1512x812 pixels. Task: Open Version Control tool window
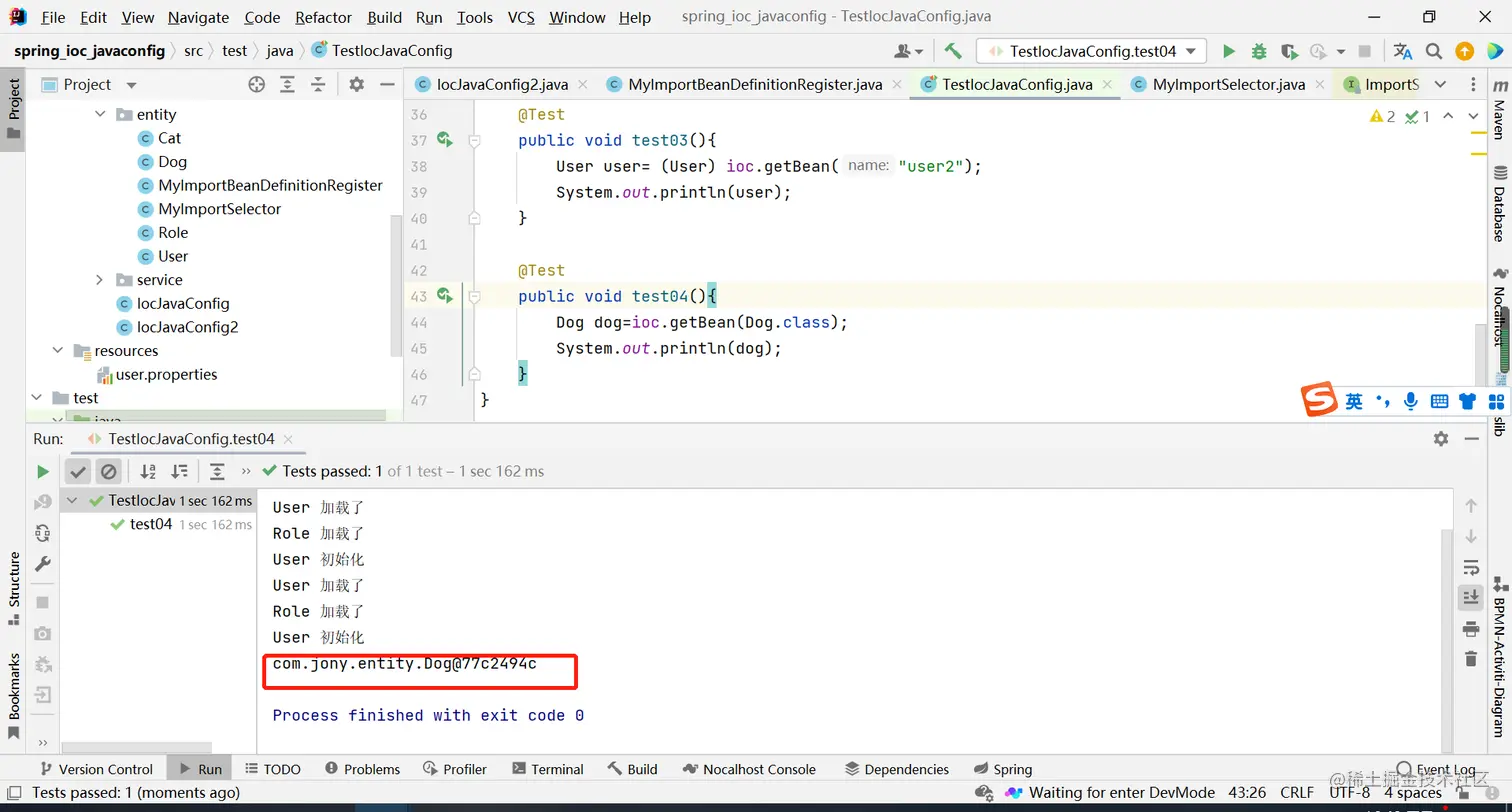pos(95,769)
